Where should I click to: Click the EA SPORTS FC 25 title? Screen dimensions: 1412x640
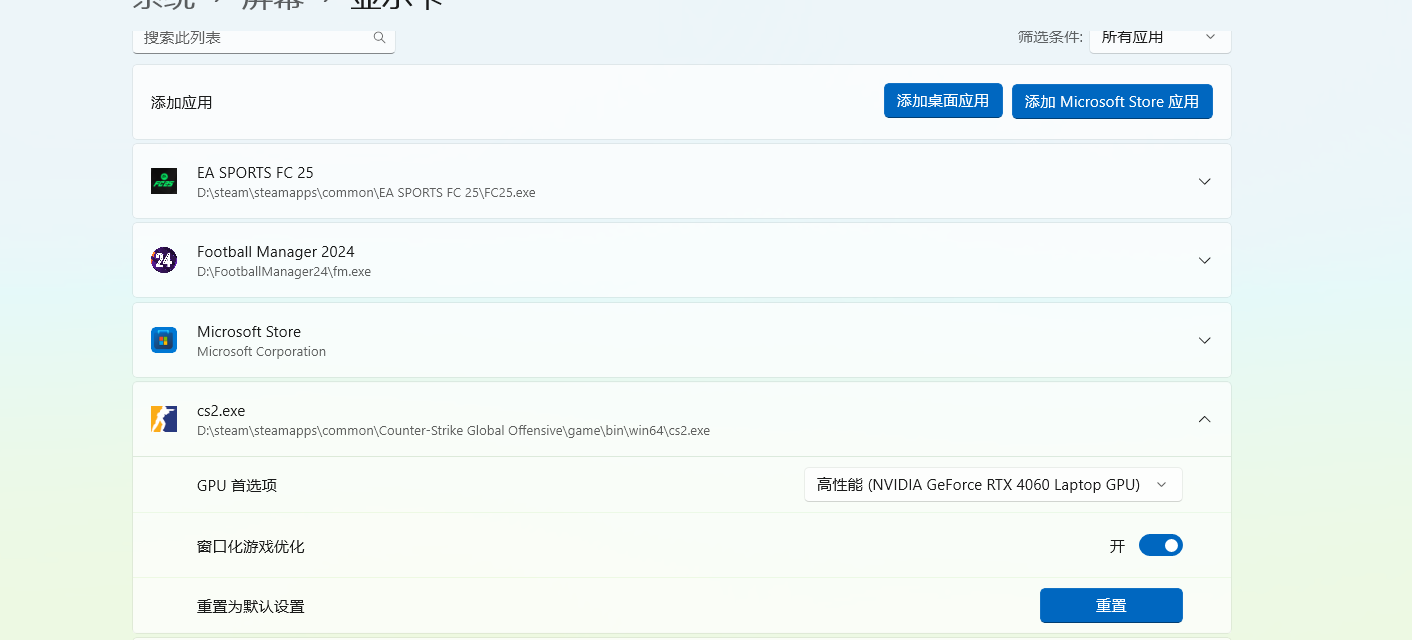[x=255, y=172]
